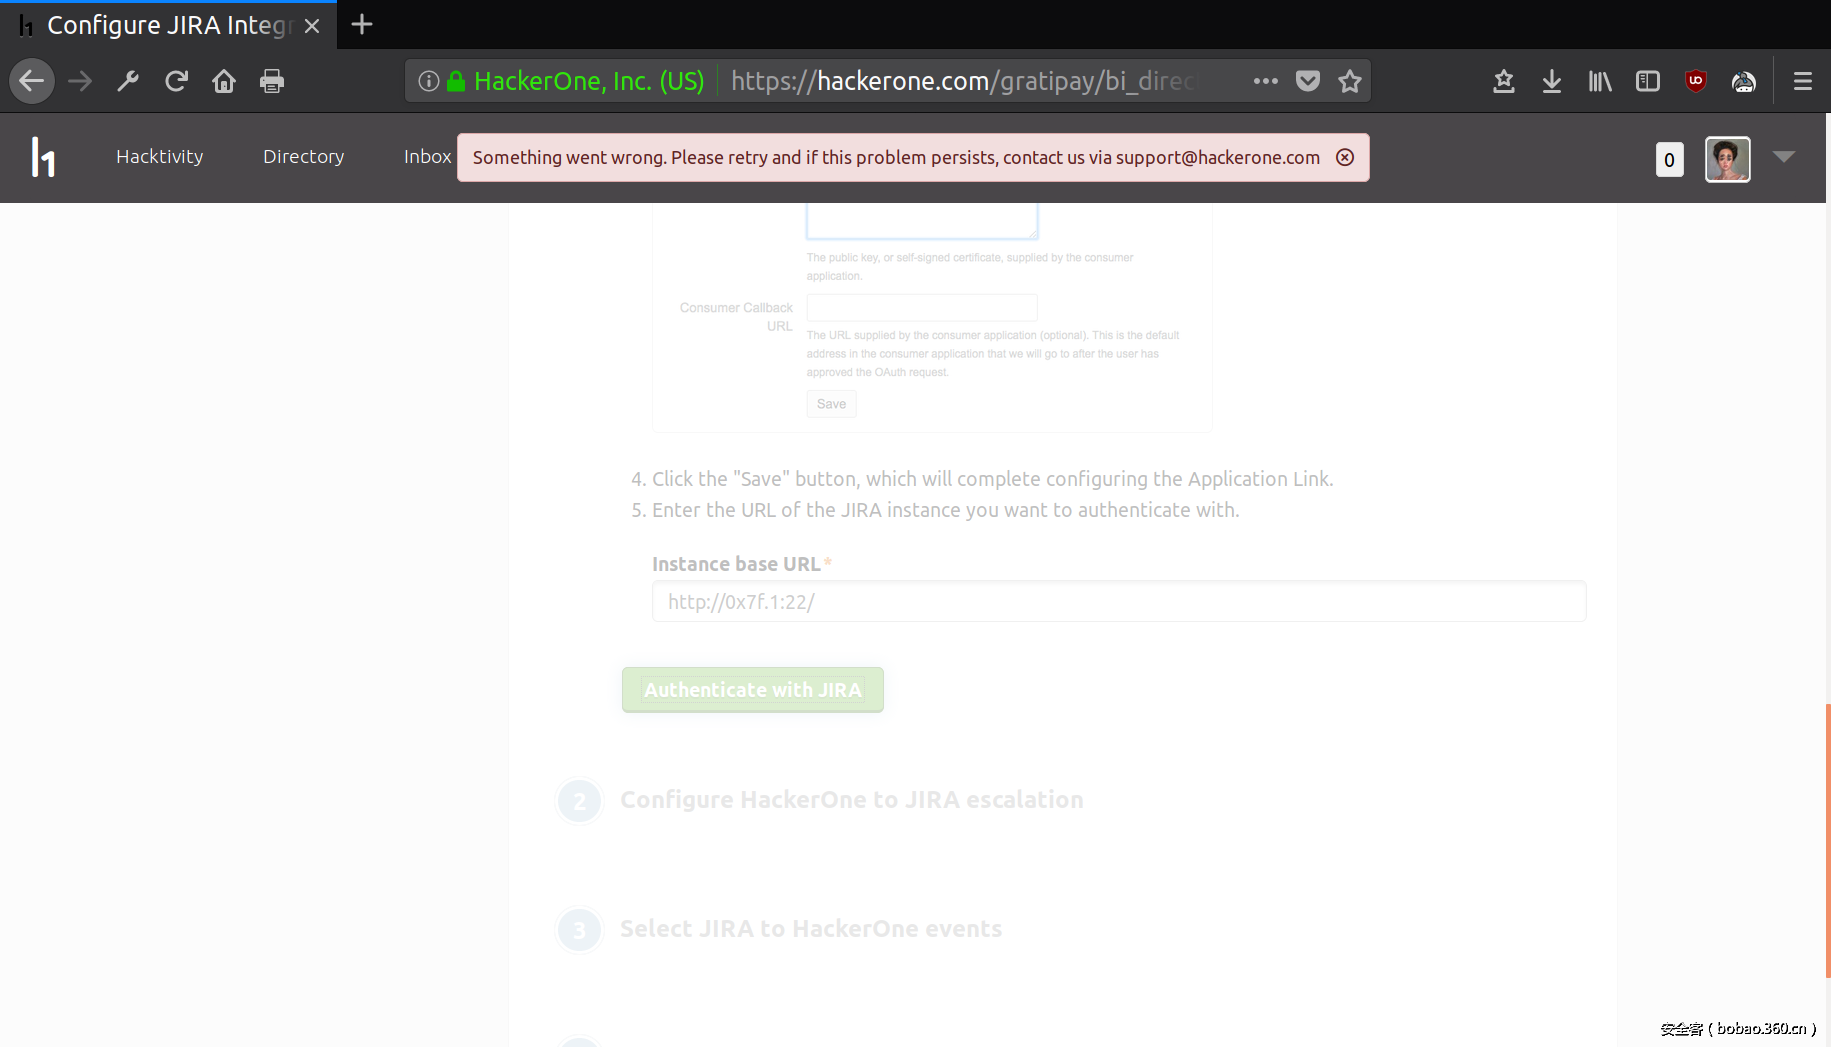The width and height of the screenshot is (1831, 1047).
Task: Click the browser forward arrow
Action: 80,81
